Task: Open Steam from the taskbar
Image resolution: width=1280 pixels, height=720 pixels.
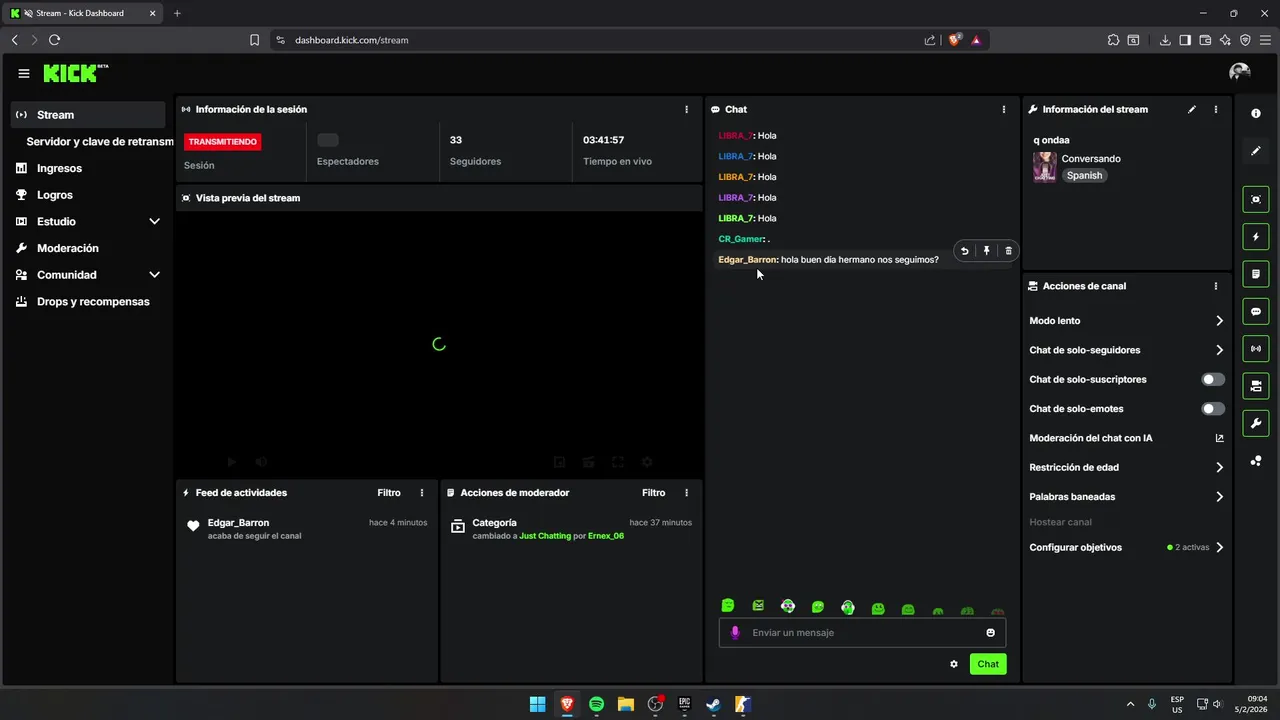Action: click(714, 704)
